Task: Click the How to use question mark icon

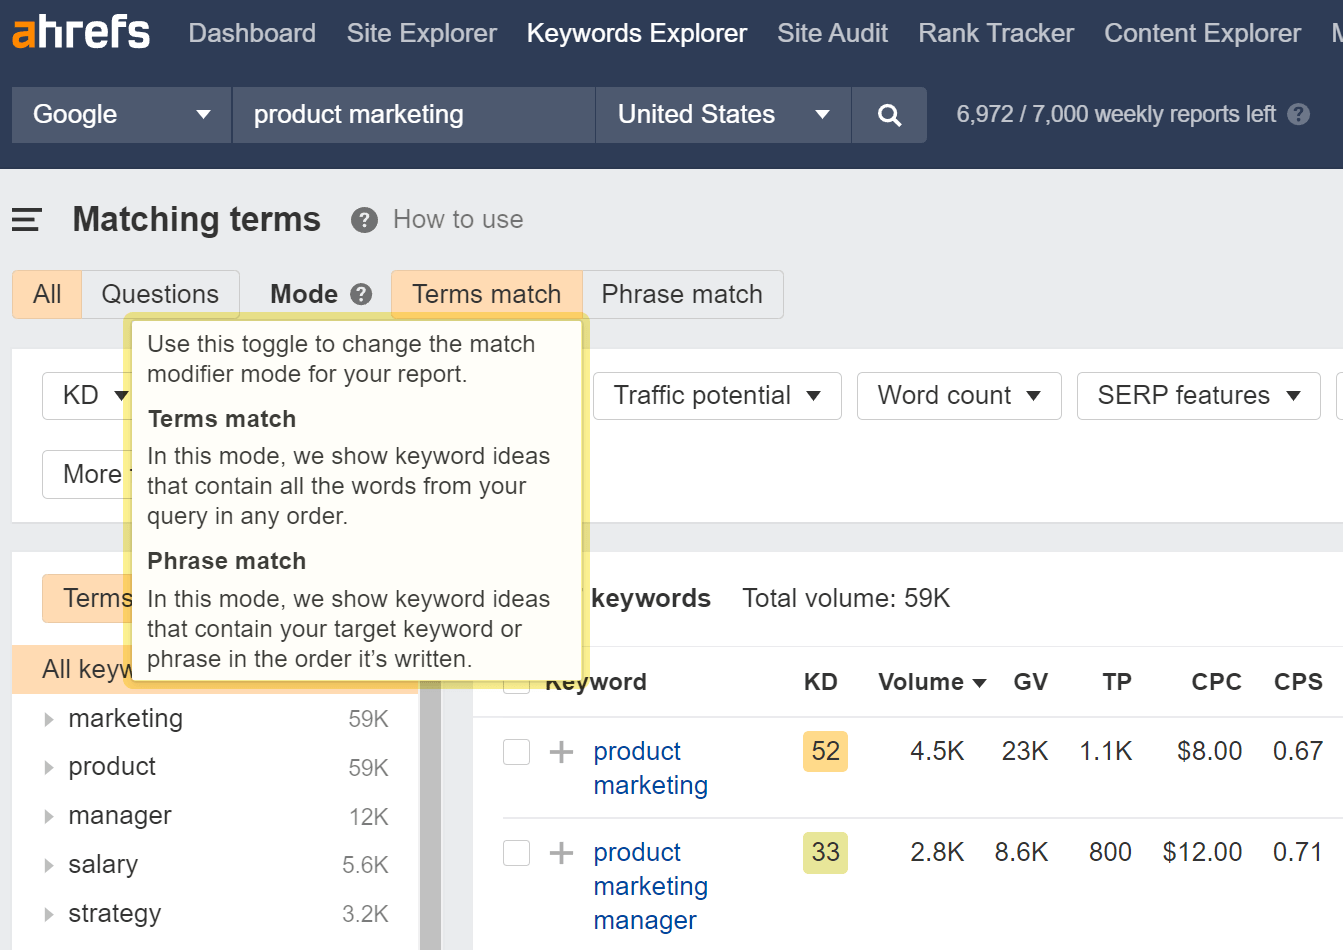Action: coord(364,219)
